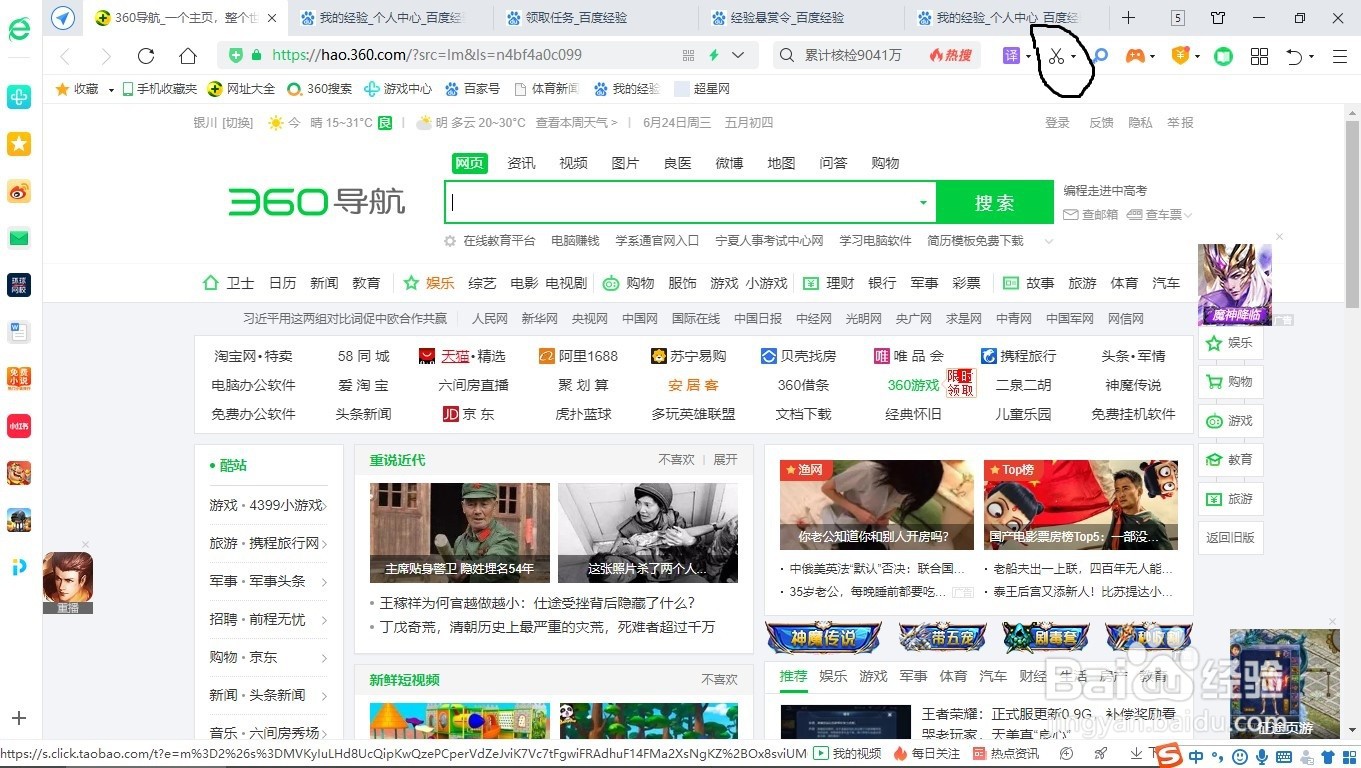Open the hamburger main menu icon
This screenshot has width=1361, height=768.
1340,56
